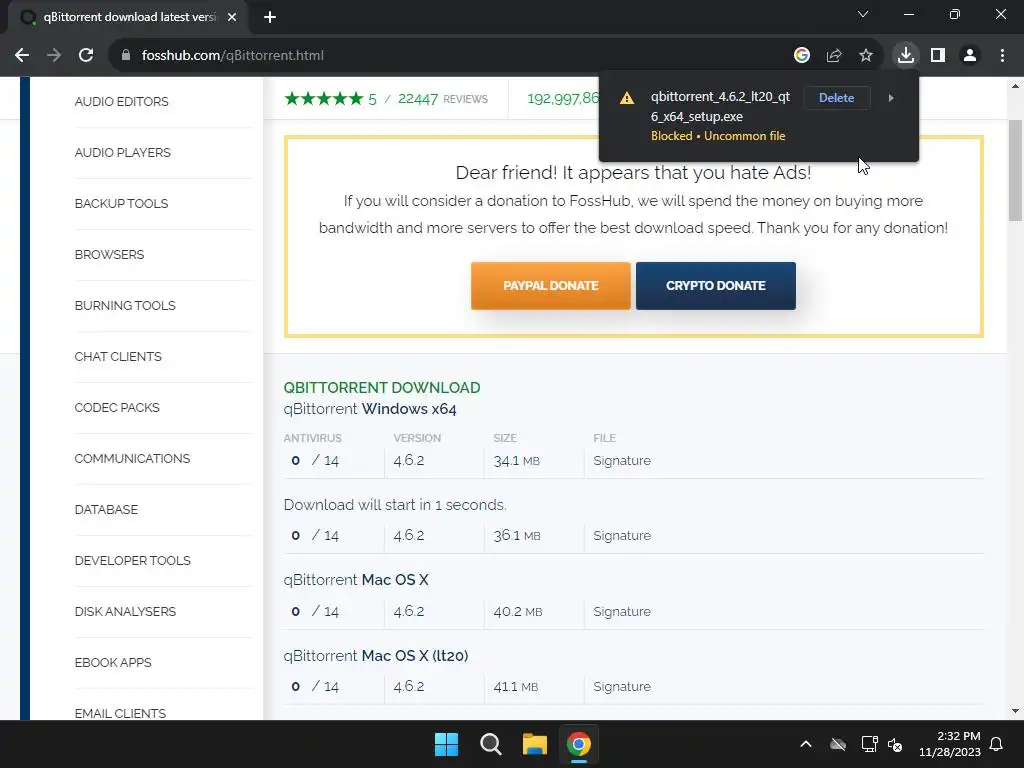
Task: Click the CRYPTO DONATE button
Action: [x=716, y=286]
